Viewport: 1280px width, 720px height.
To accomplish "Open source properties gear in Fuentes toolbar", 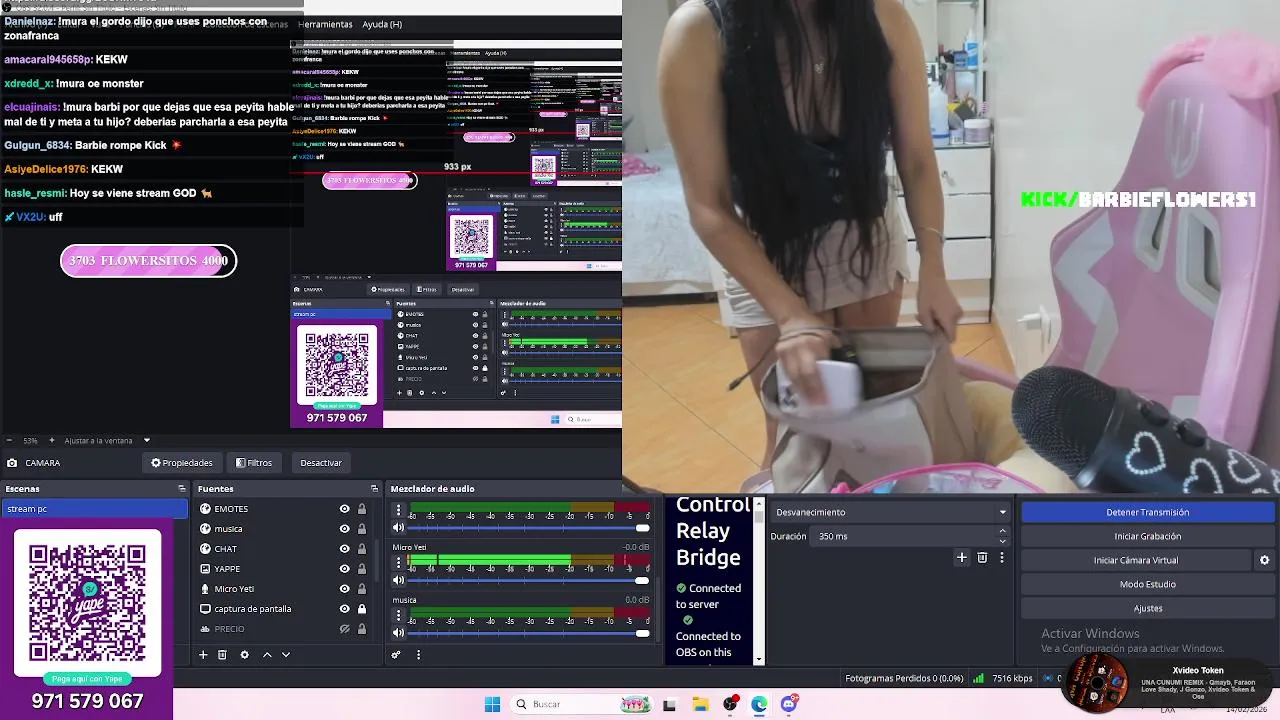I will [244, 655].
